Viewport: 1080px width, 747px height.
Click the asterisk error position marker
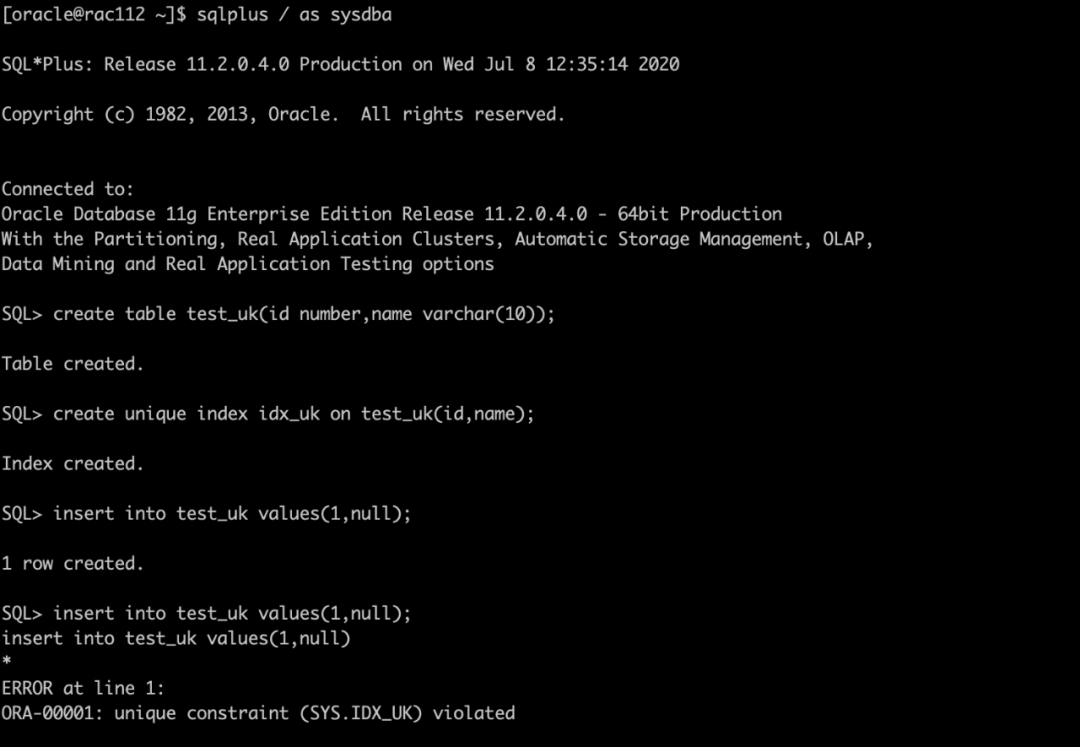point(6,663)
